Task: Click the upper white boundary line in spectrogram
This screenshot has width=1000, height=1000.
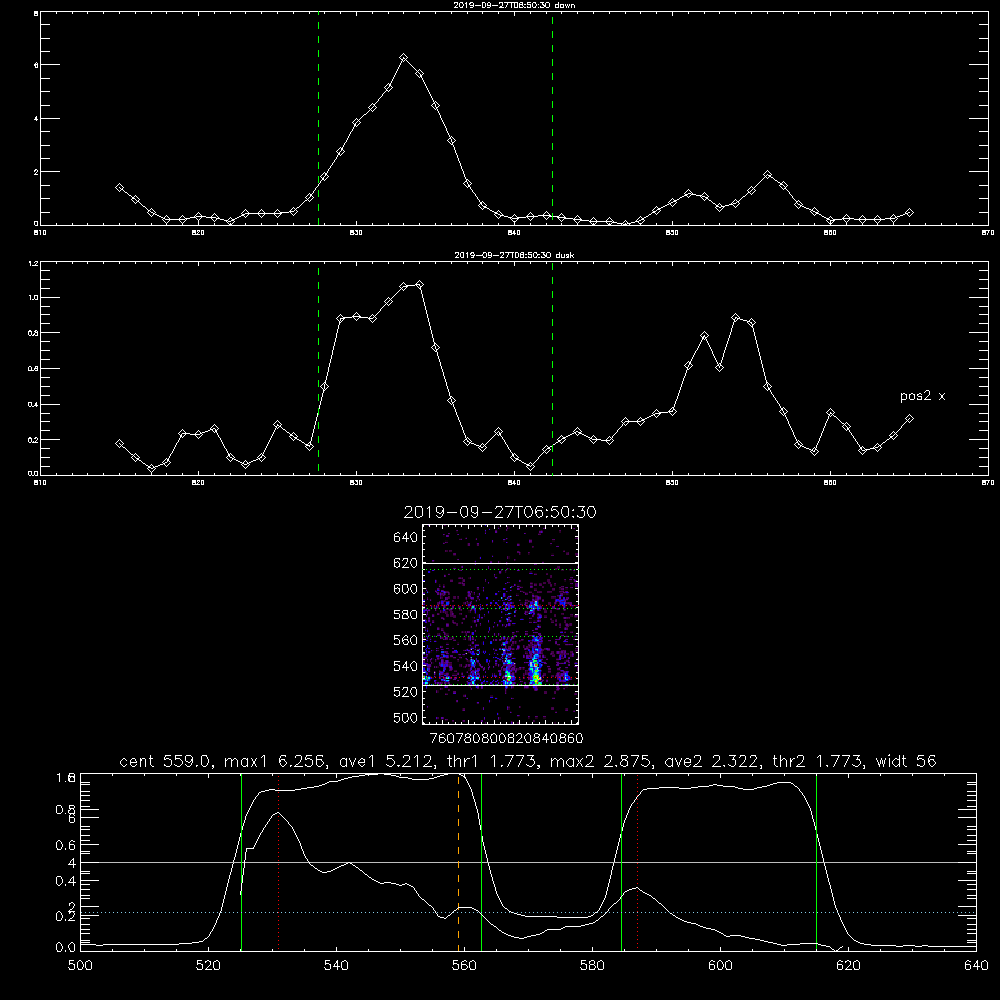Action: pyautogui.click(x=500, y=564)
